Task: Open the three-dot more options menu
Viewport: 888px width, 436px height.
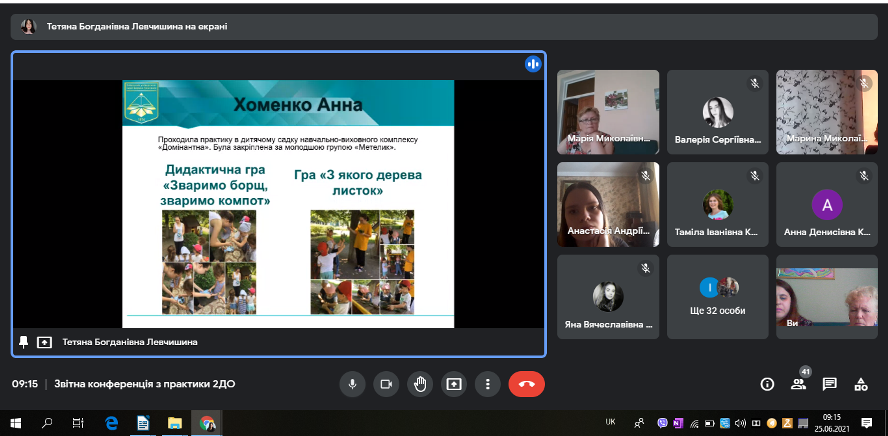Action: coord(487,383)
